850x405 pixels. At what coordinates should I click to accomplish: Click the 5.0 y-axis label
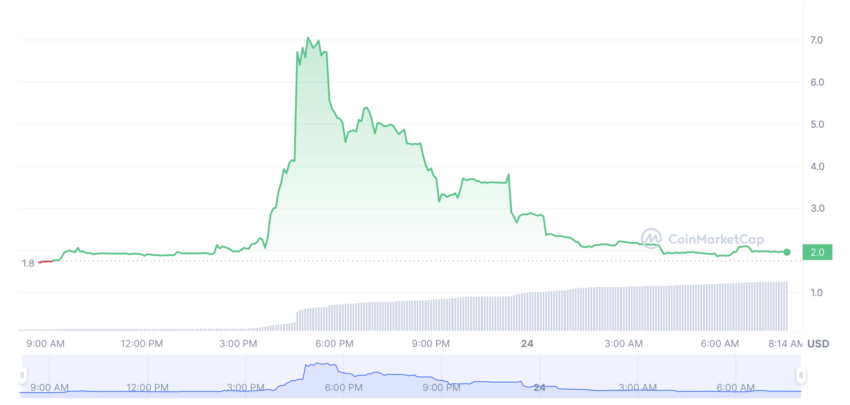click(816, 125)
